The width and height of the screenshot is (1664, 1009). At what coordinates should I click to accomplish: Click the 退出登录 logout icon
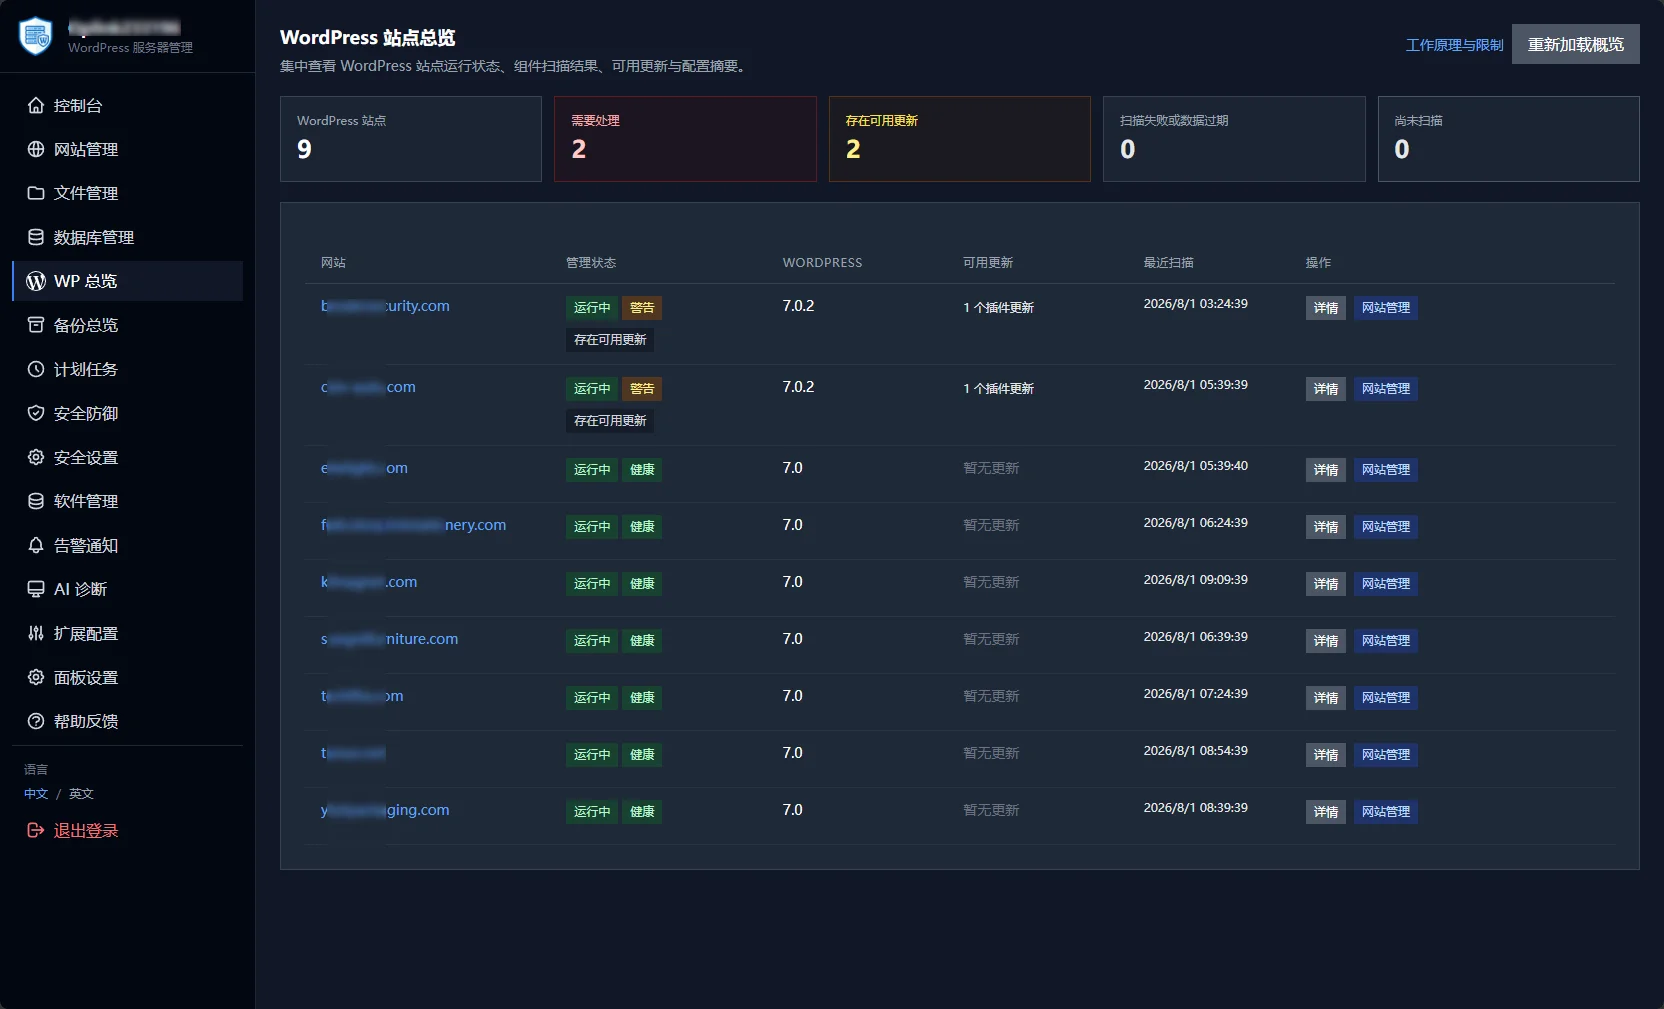[x=36, y=830]
